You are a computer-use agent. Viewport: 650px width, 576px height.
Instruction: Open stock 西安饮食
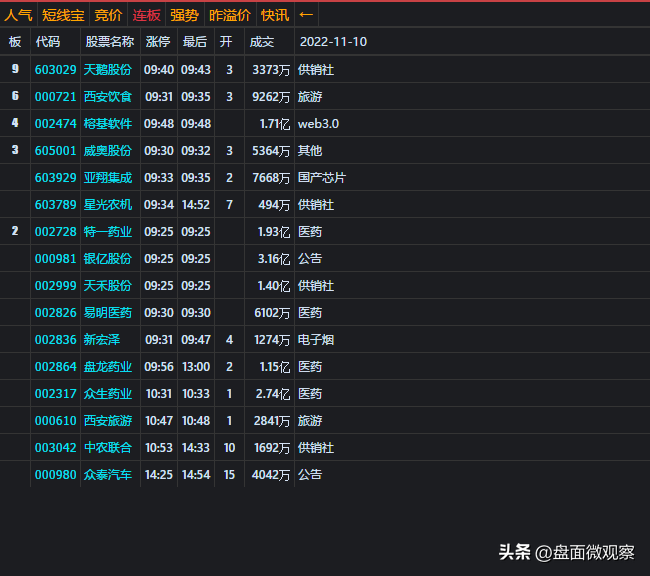[108, 97]
